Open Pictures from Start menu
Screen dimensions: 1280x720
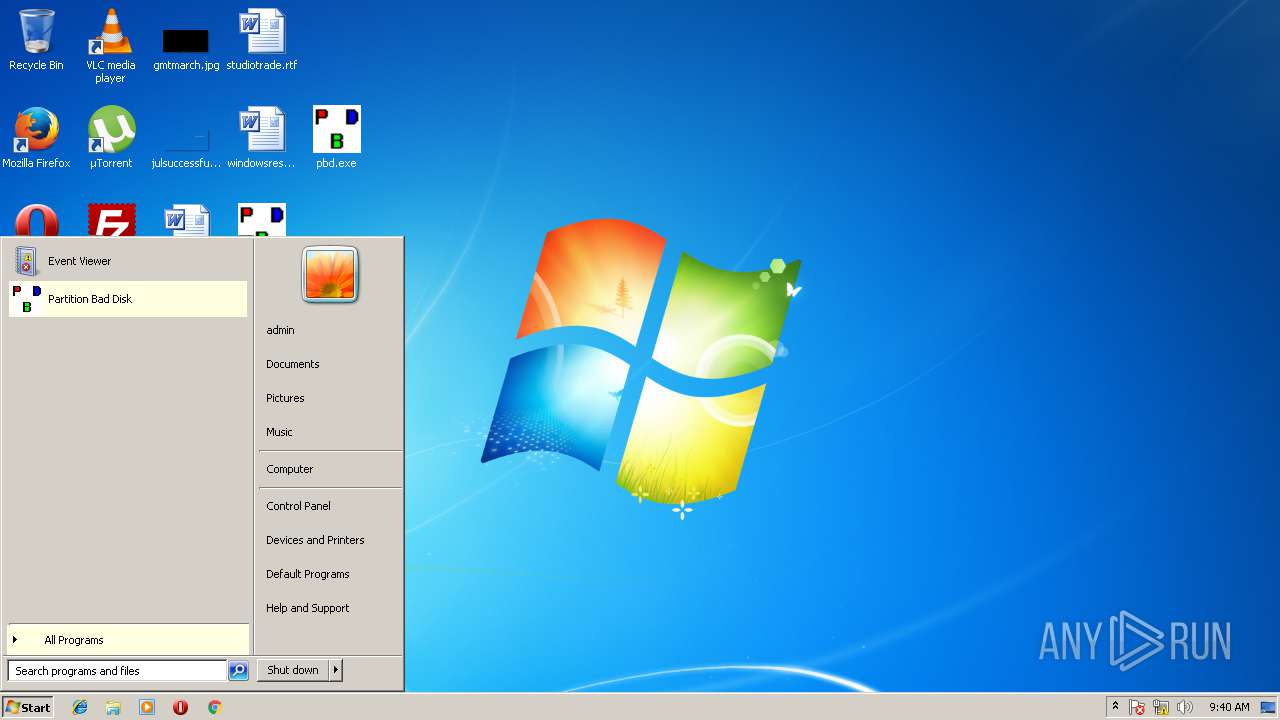click(x=285, y=398)
